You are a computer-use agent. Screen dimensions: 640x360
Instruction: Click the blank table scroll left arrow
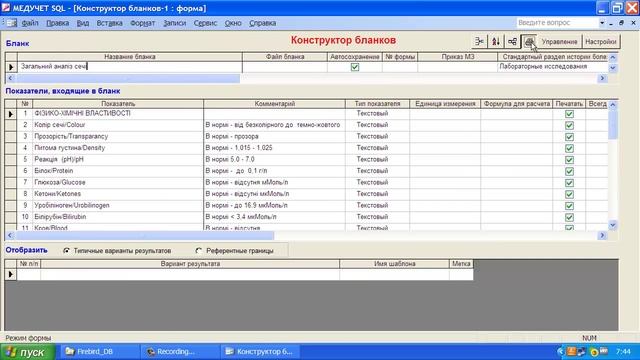point(10,78)
